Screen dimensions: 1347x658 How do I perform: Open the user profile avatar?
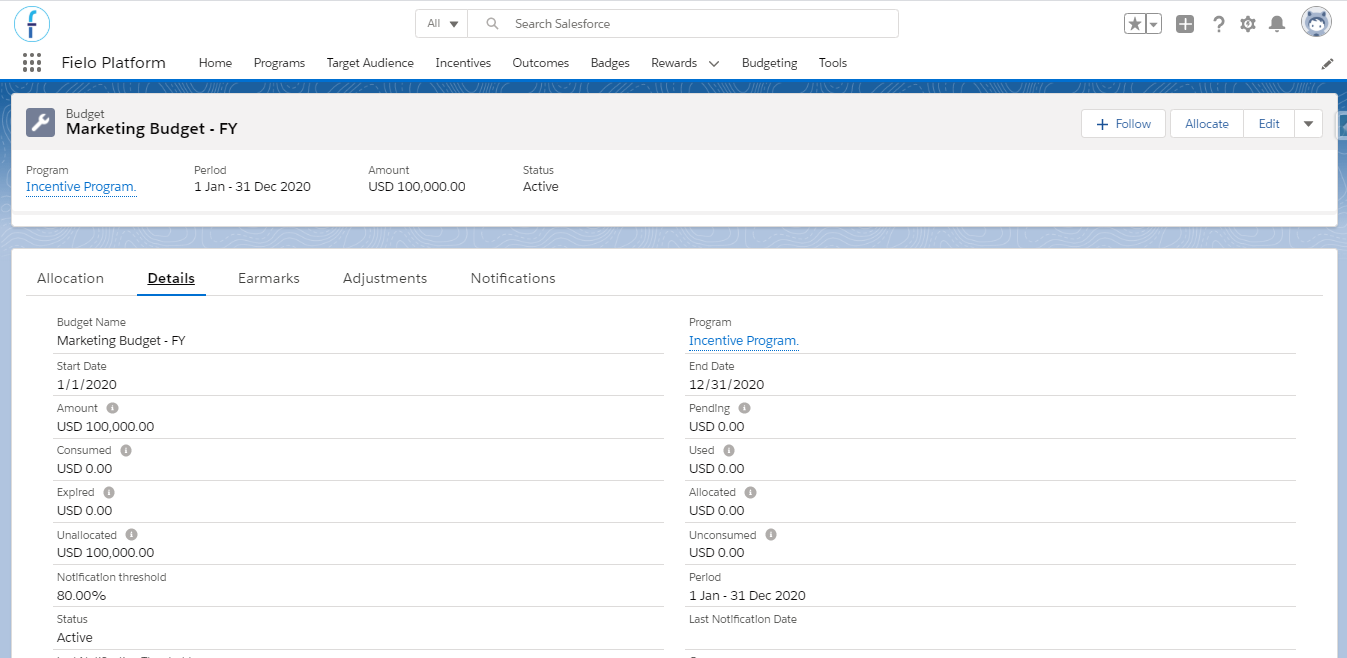coord(1316,22)
